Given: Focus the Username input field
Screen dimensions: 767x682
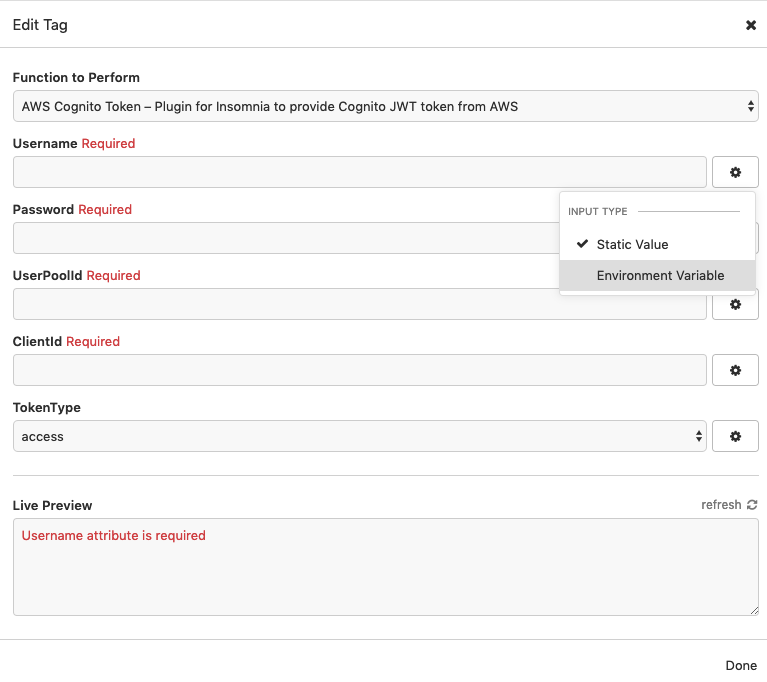Looking at the screenshot, I should [x=360, y=172].
